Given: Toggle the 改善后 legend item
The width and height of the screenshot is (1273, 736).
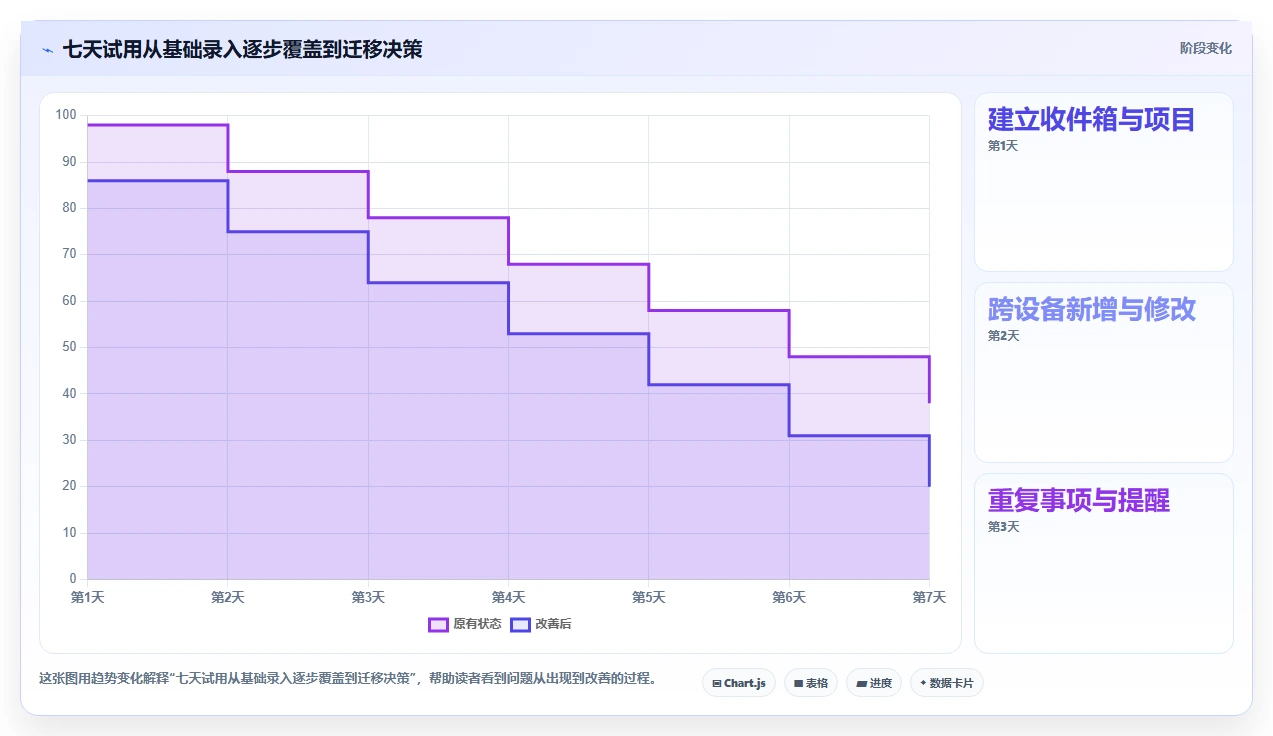Looking at the screenshot, I should click(541, 624).
